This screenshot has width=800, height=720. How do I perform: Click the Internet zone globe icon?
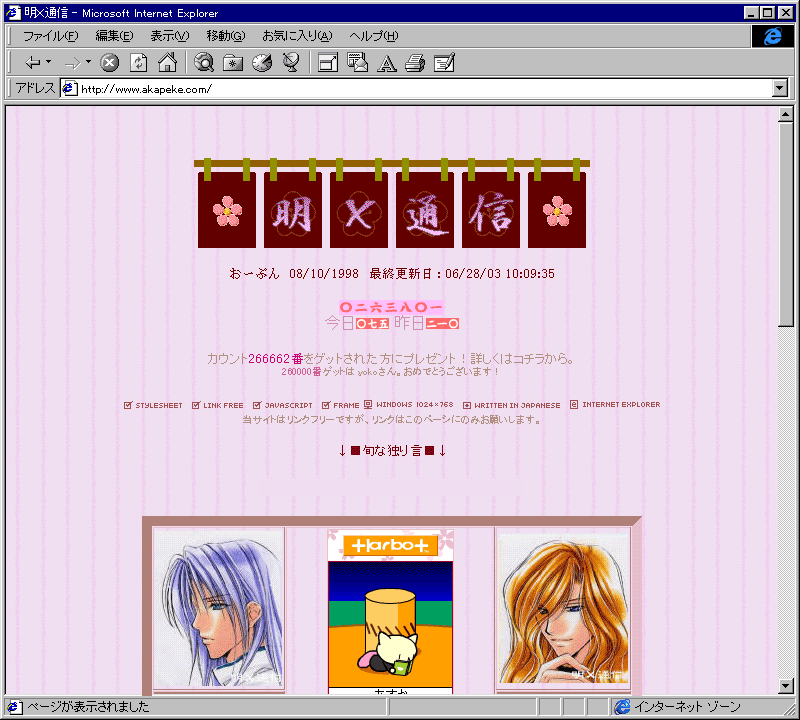(x=622, y=707)
